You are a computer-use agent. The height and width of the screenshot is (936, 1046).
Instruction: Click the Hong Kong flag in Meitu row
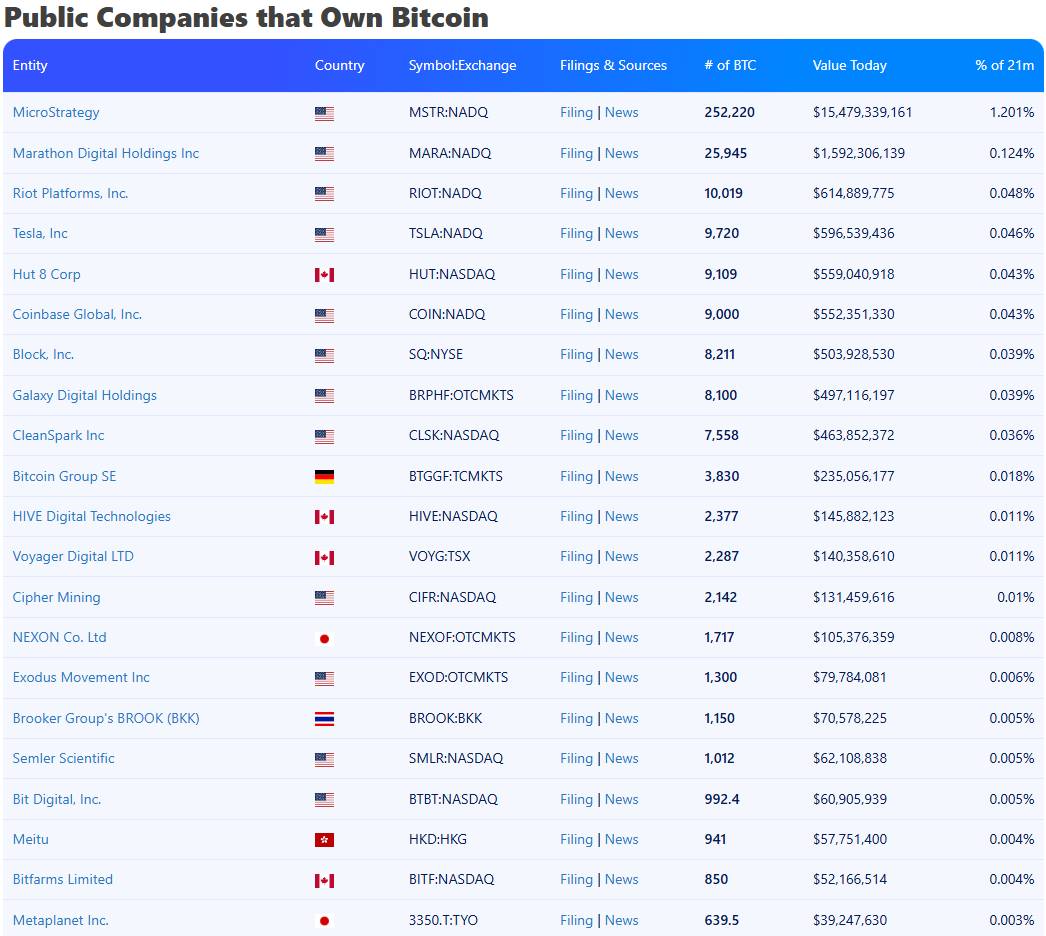324,840
